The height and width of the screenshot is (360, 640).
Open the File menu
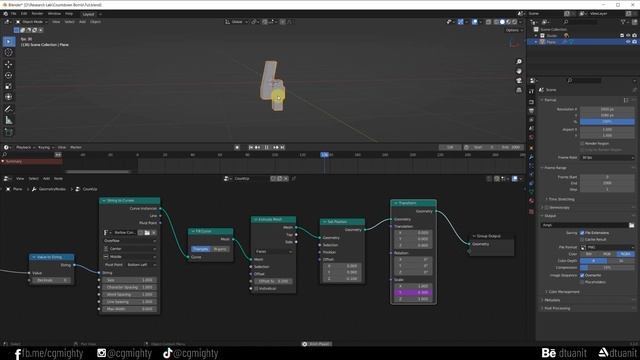tap(13, 13)
